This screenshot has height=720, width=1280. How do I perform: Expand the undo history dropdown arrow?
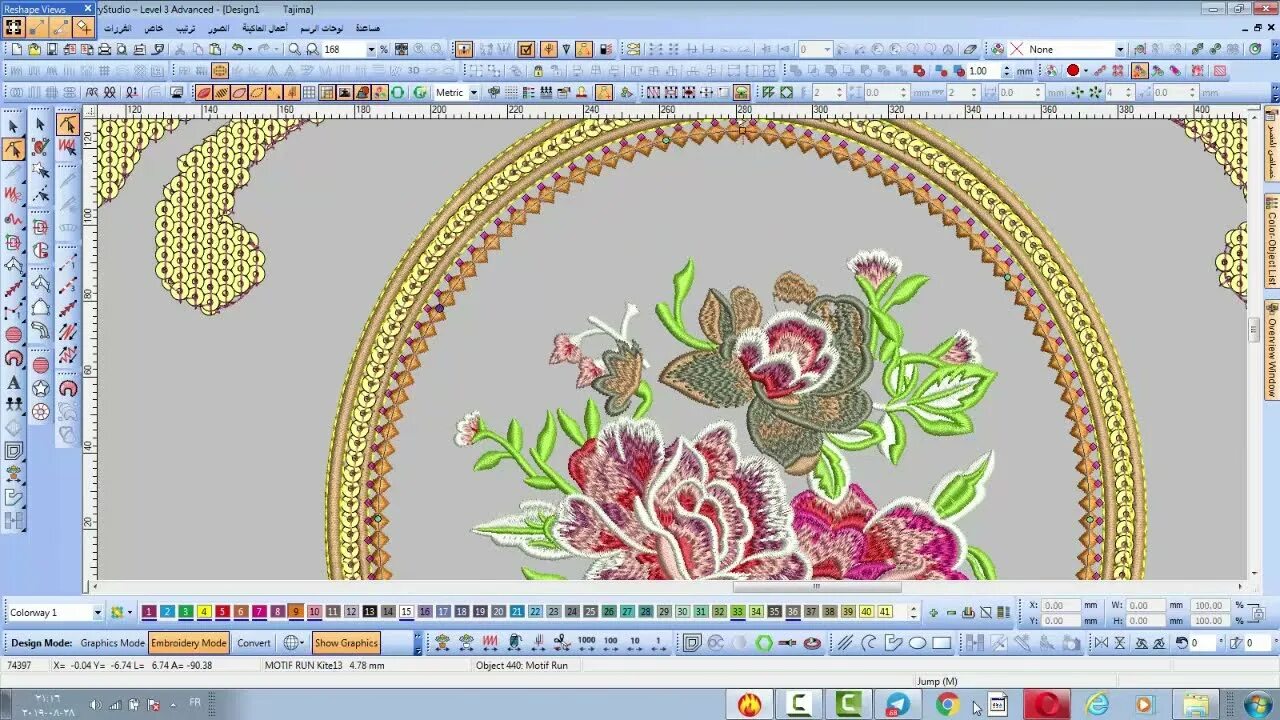(x=250, y=49)
